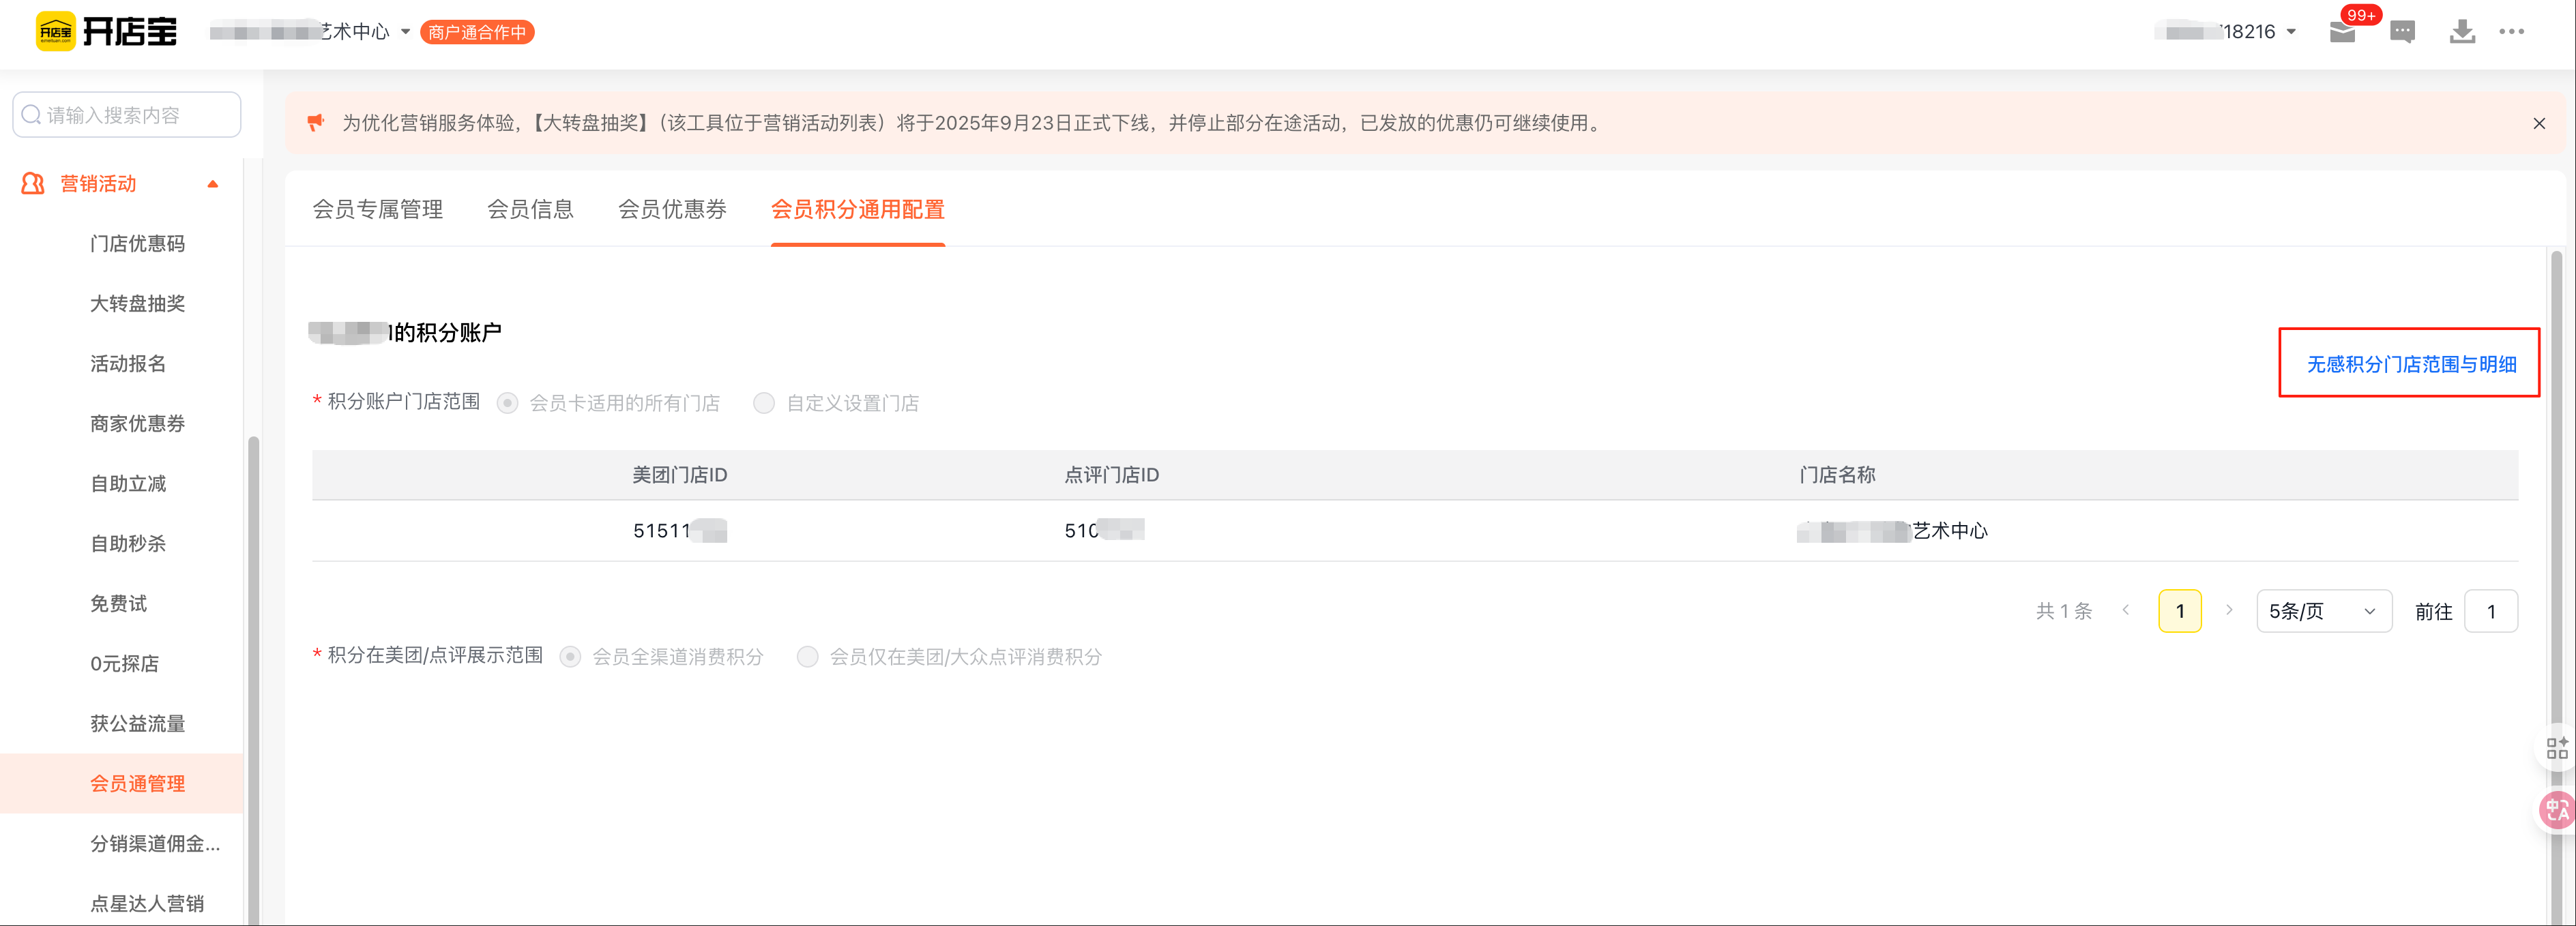Click the QR grid floating icon
Image resolution: width=2576 pixels, height=926 pixels.
[2557, 748]
